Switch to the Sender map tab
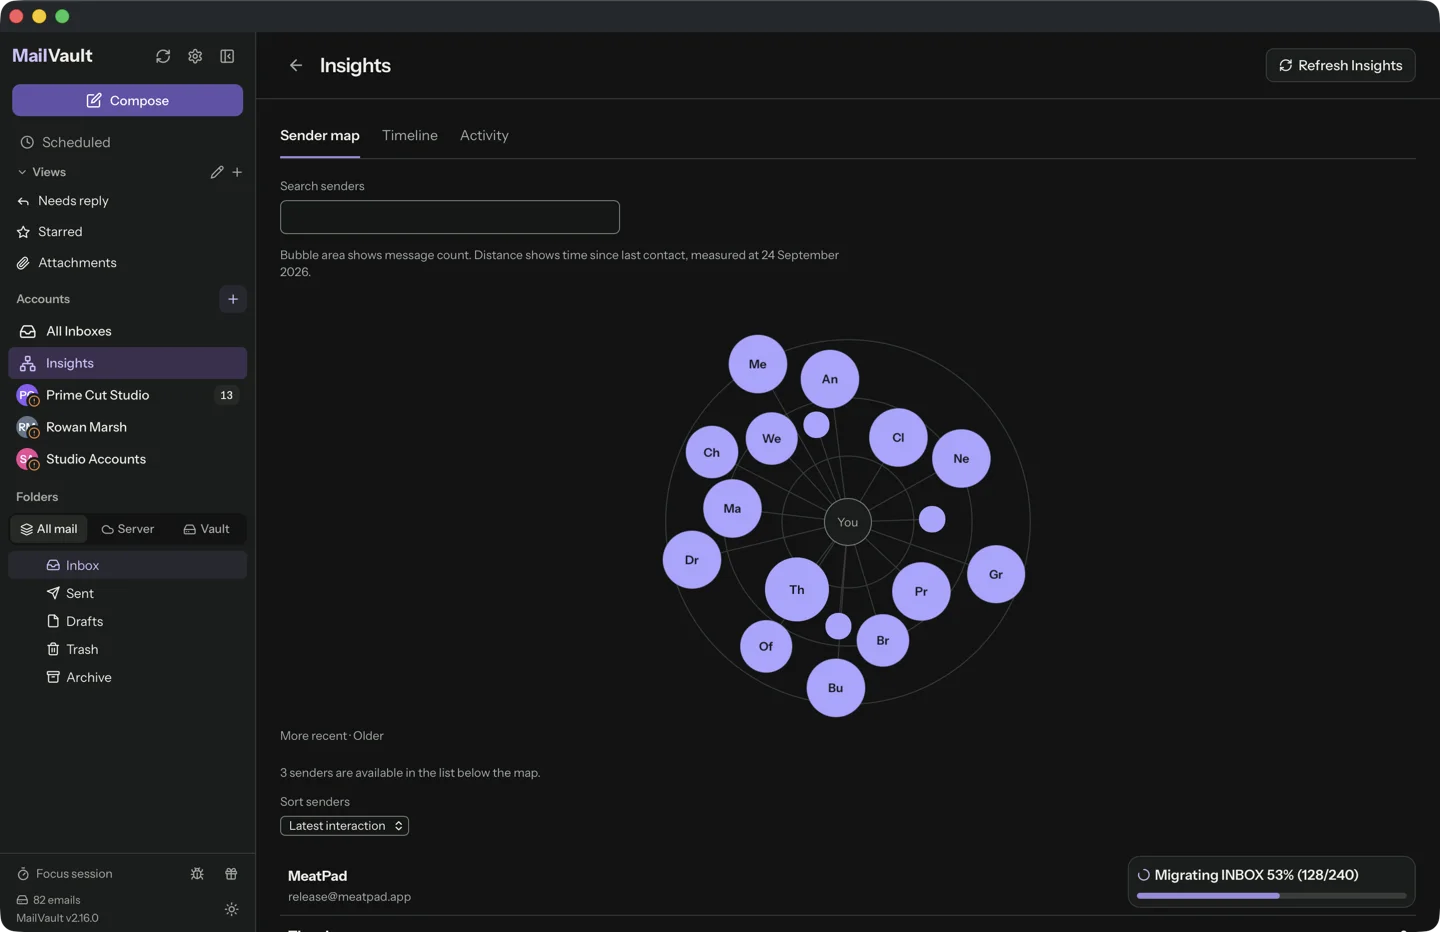 320,135
